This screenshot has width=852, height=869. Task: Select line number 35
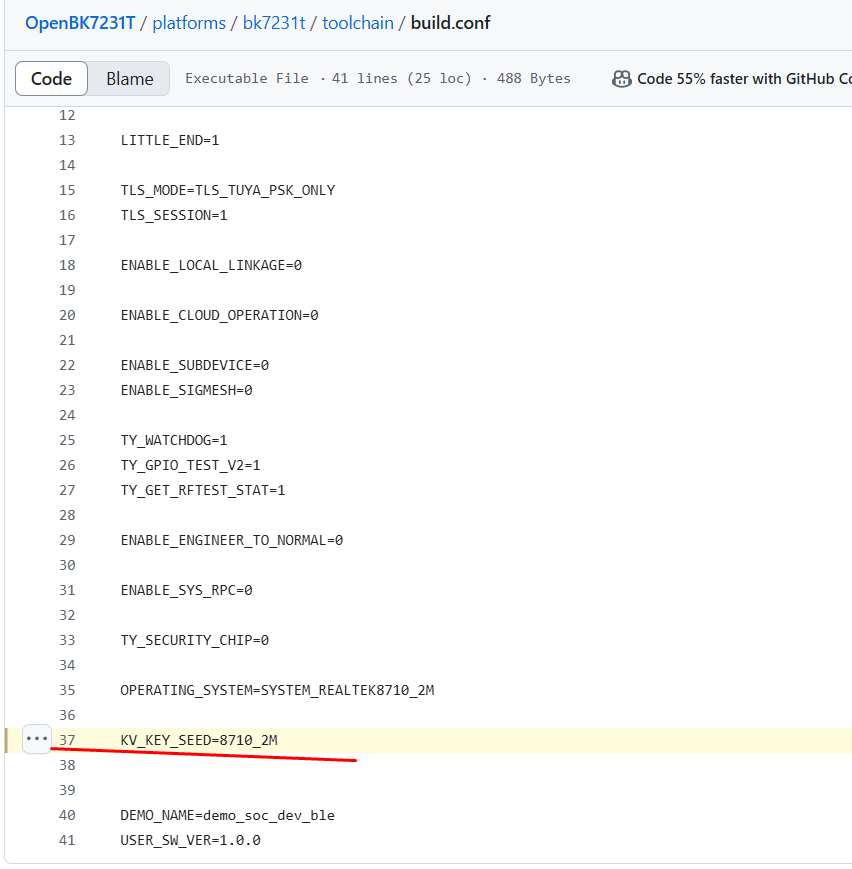tap(67, 690)
